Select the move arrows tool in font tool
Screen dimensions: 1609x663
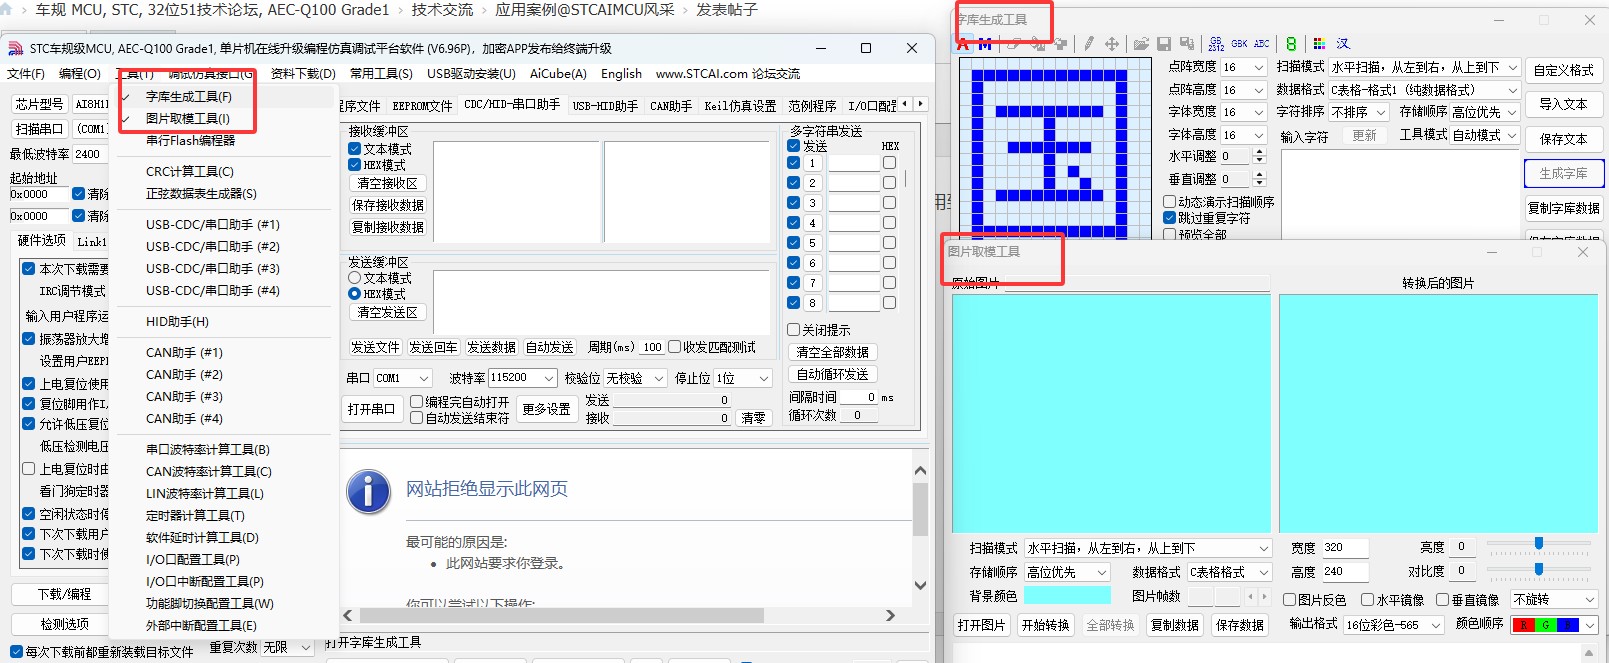pyautogui.click(x=1112, y=44)
